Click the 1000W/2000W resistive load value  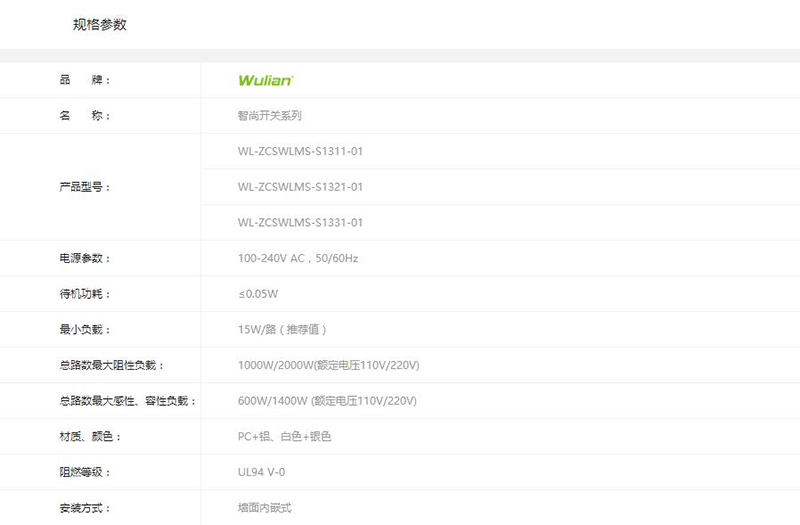point(328,365)
